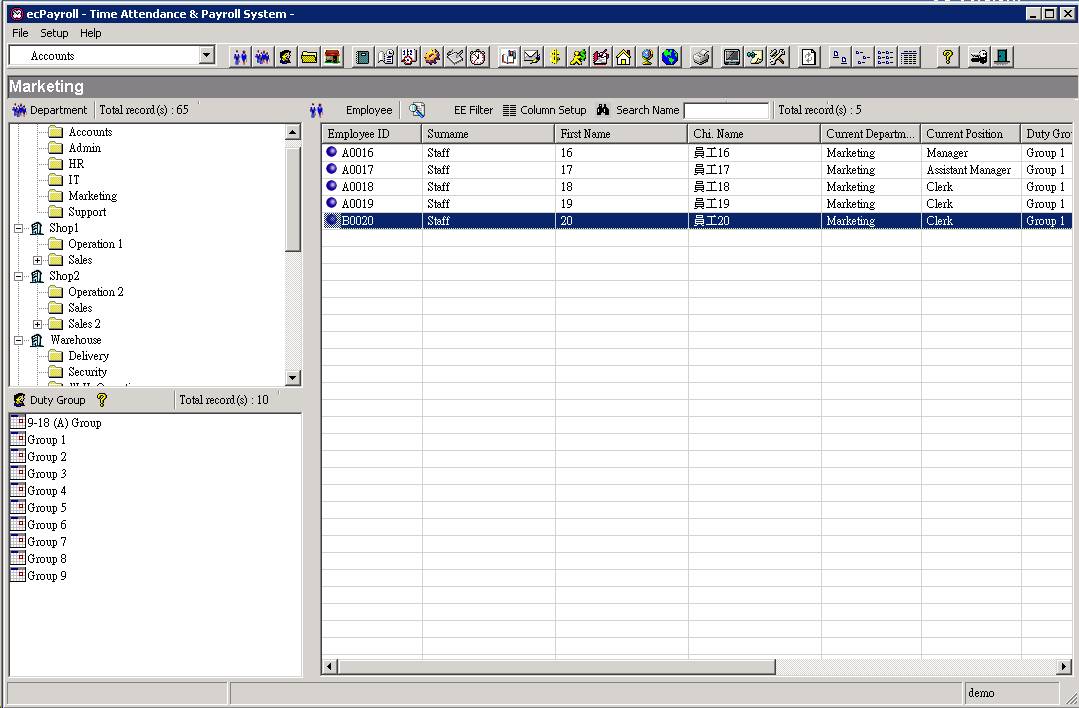
Task: Select employee row A0016
Action: 696,153
